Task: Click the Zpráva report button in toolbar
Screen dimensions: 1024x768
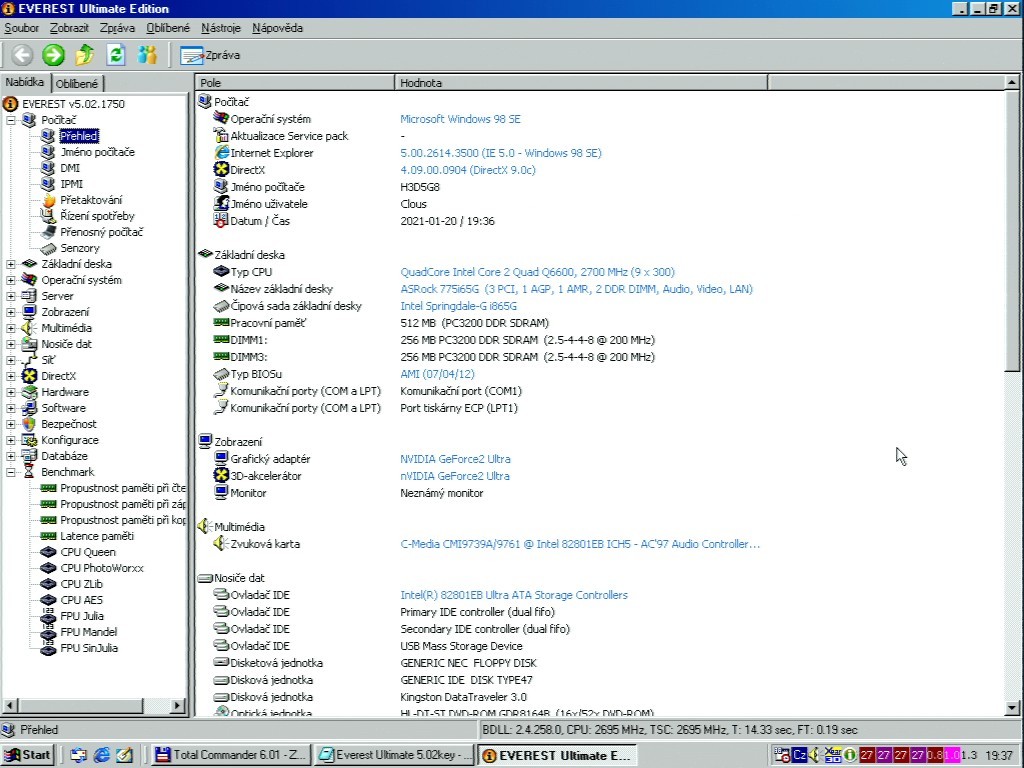Action: pos(211,56)
